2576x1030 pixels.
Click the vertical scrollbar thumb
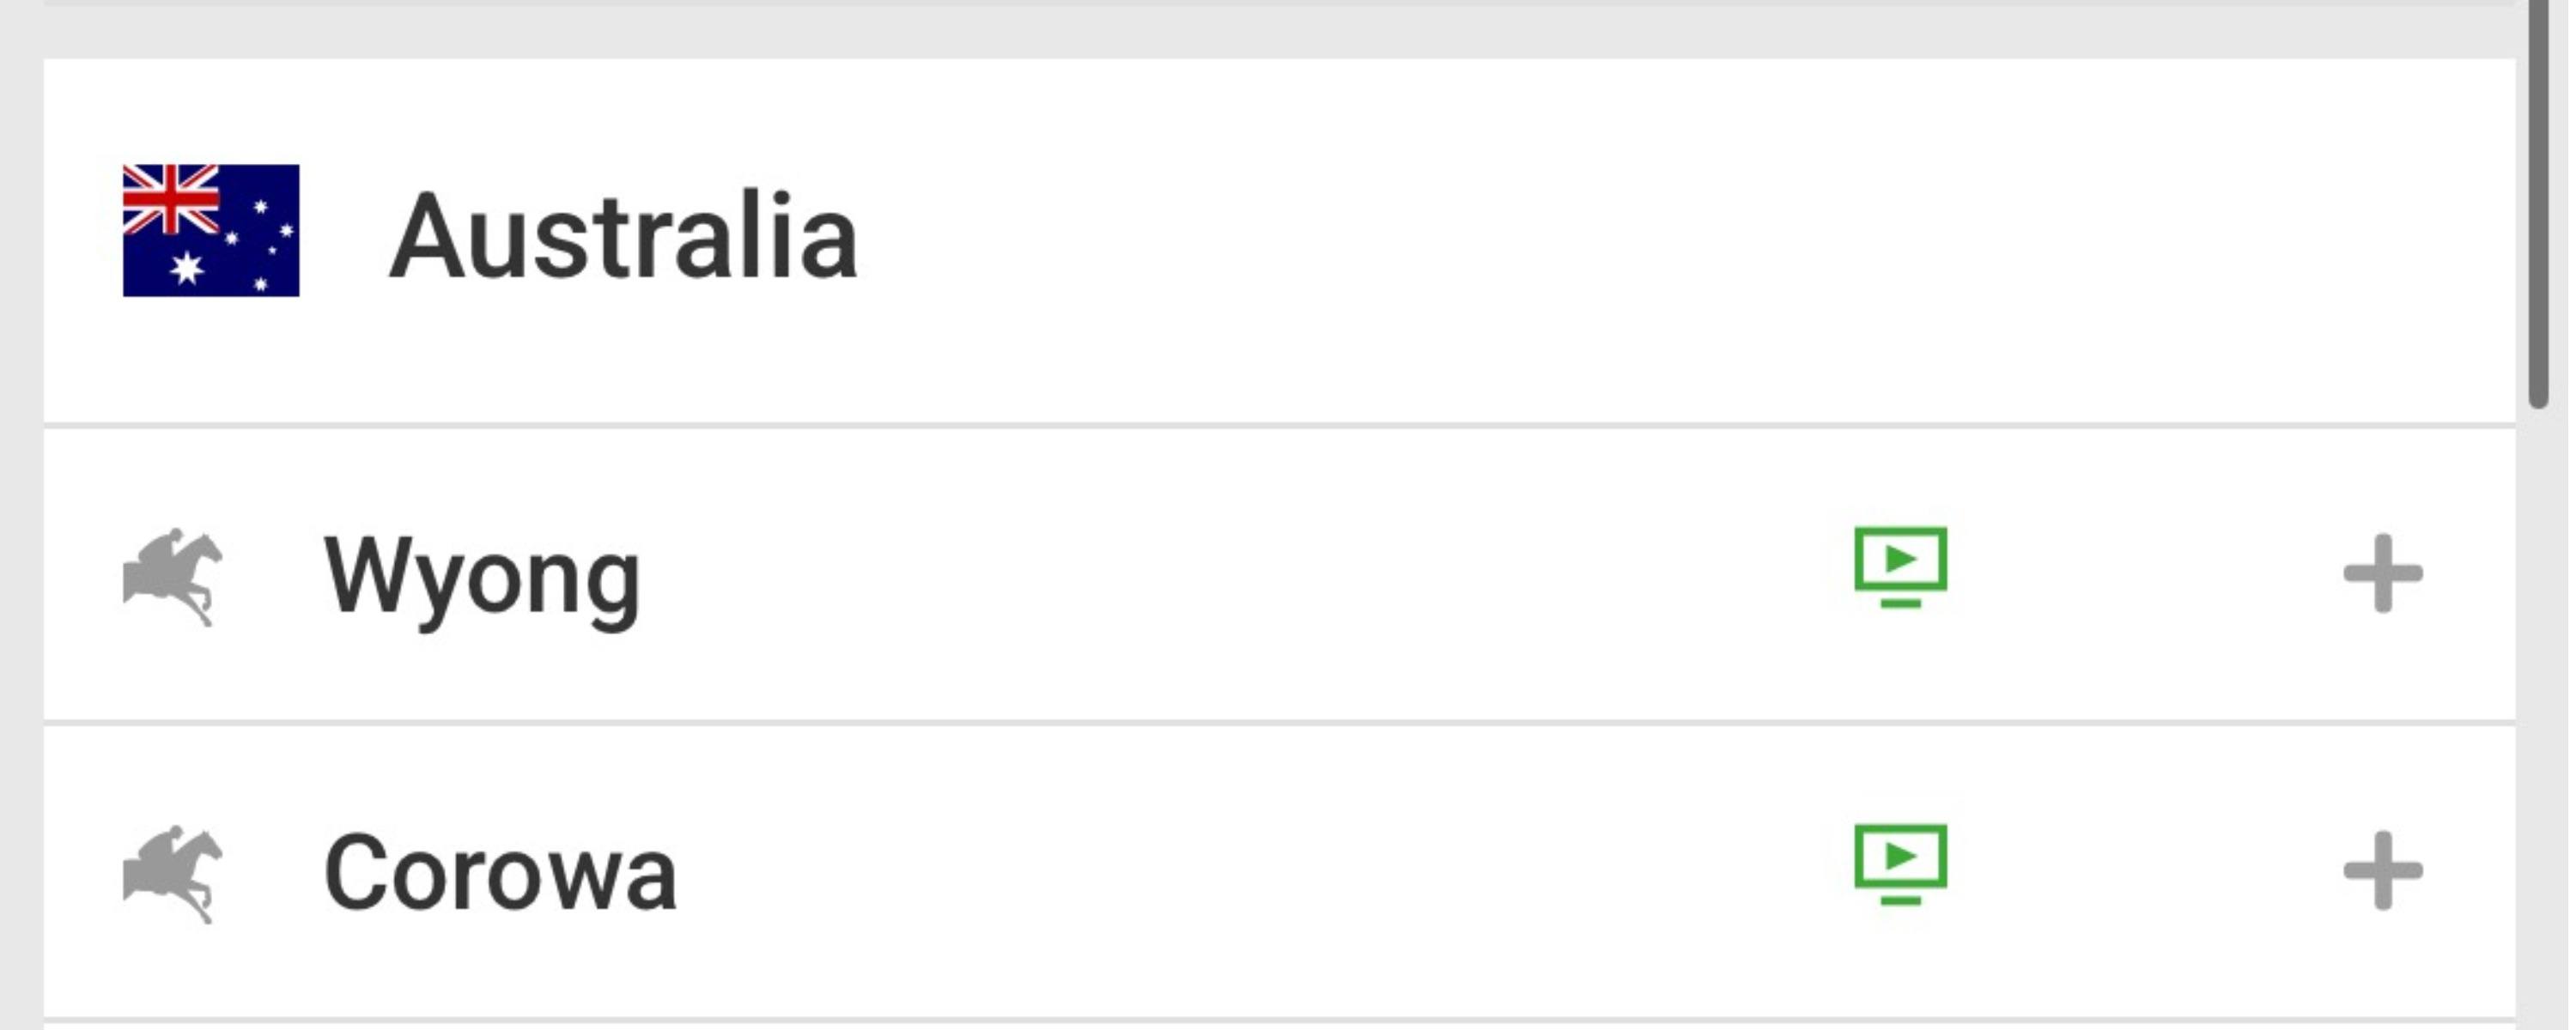pos(2538,200)
